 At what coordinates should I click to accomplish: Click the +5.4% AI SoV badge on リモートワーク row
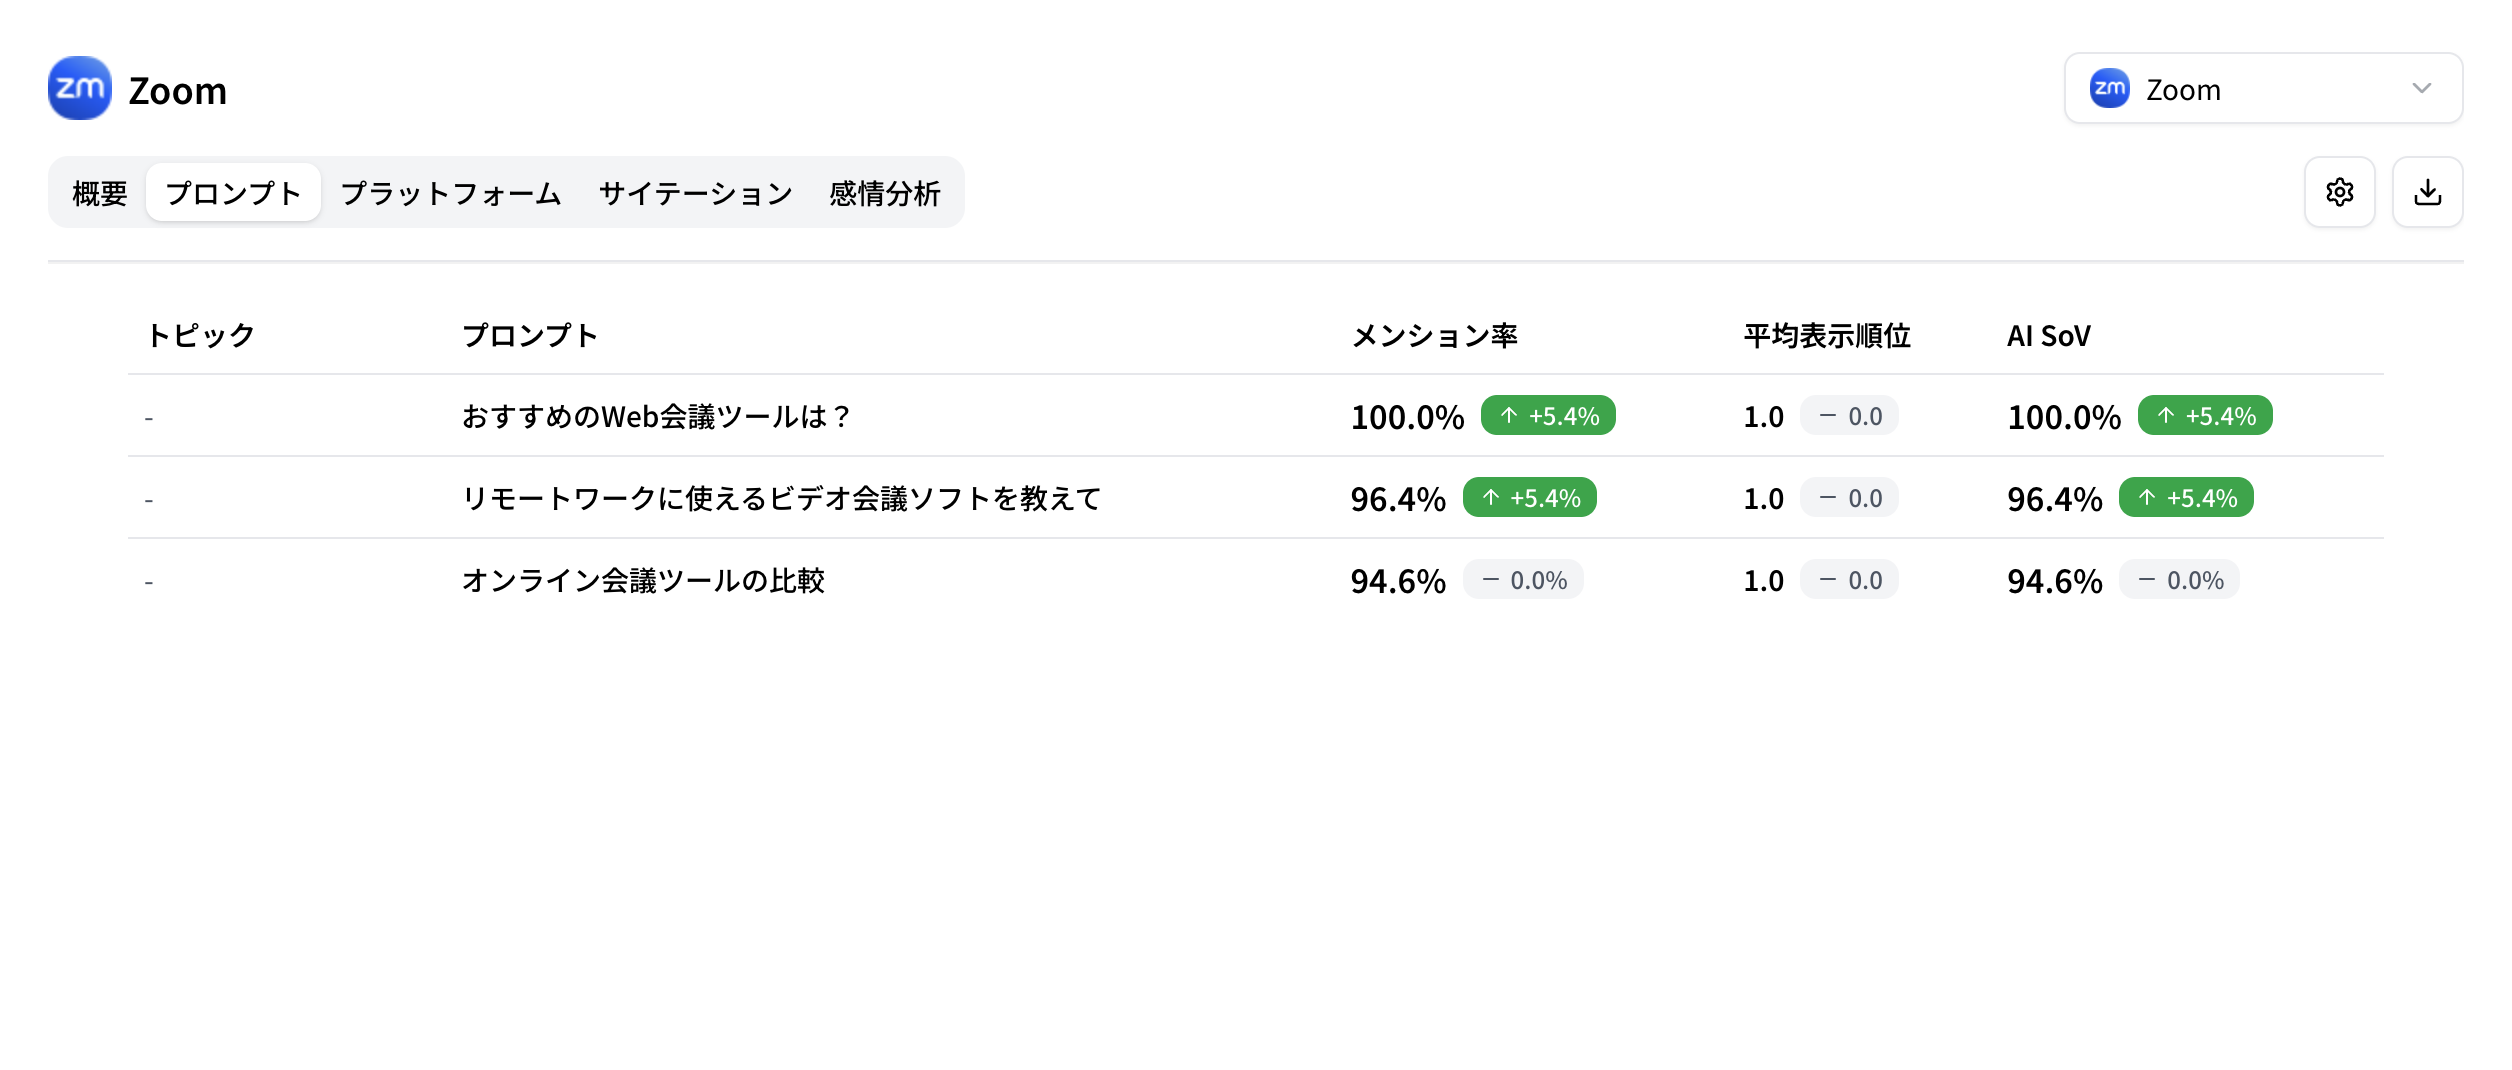click(2186, 496)
